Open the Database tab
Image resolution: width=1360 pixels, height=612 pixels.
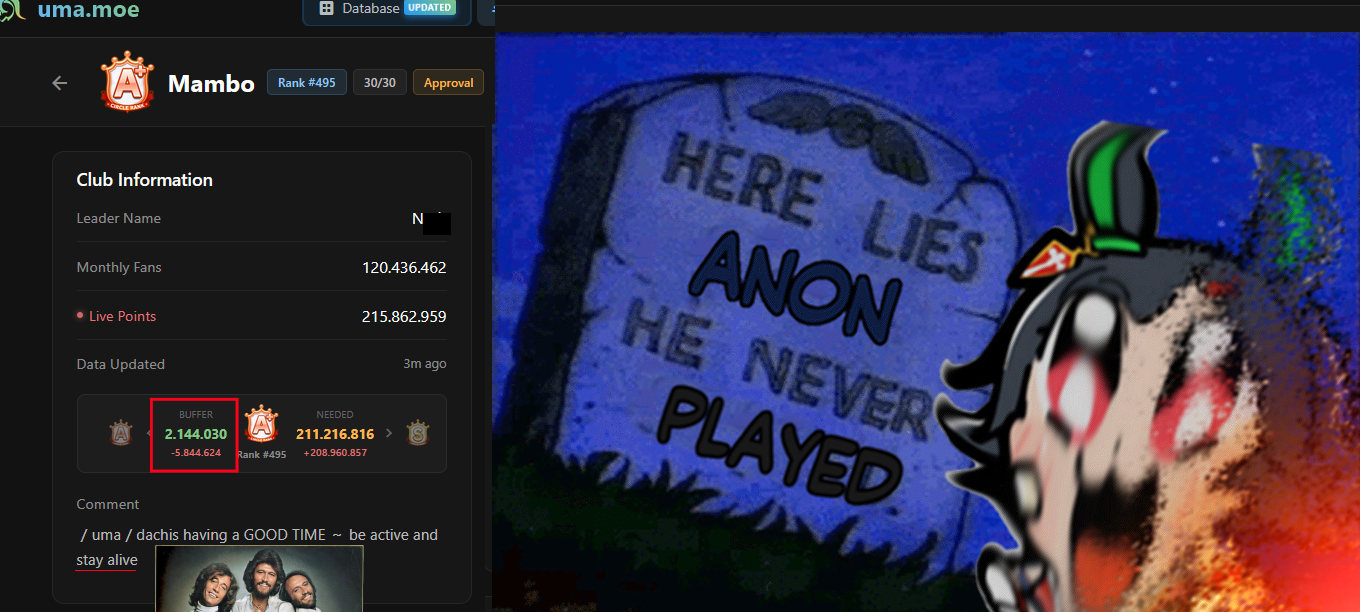(x=387, y=9)
